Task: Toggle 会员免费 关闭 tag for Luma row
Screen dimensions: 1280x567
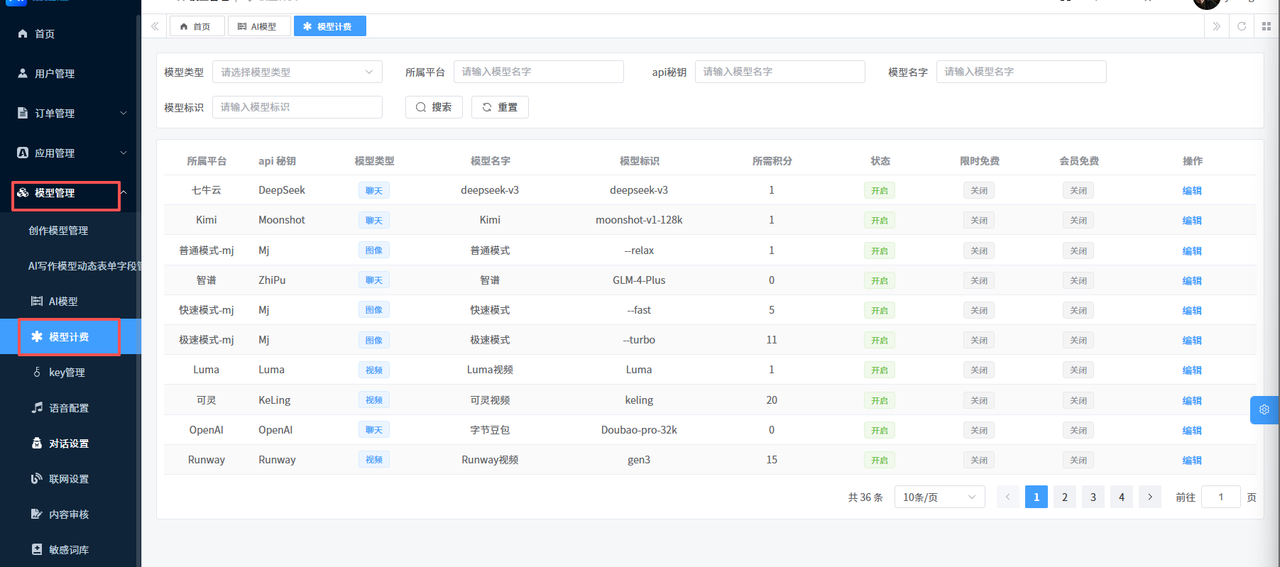Action: 1077,370
